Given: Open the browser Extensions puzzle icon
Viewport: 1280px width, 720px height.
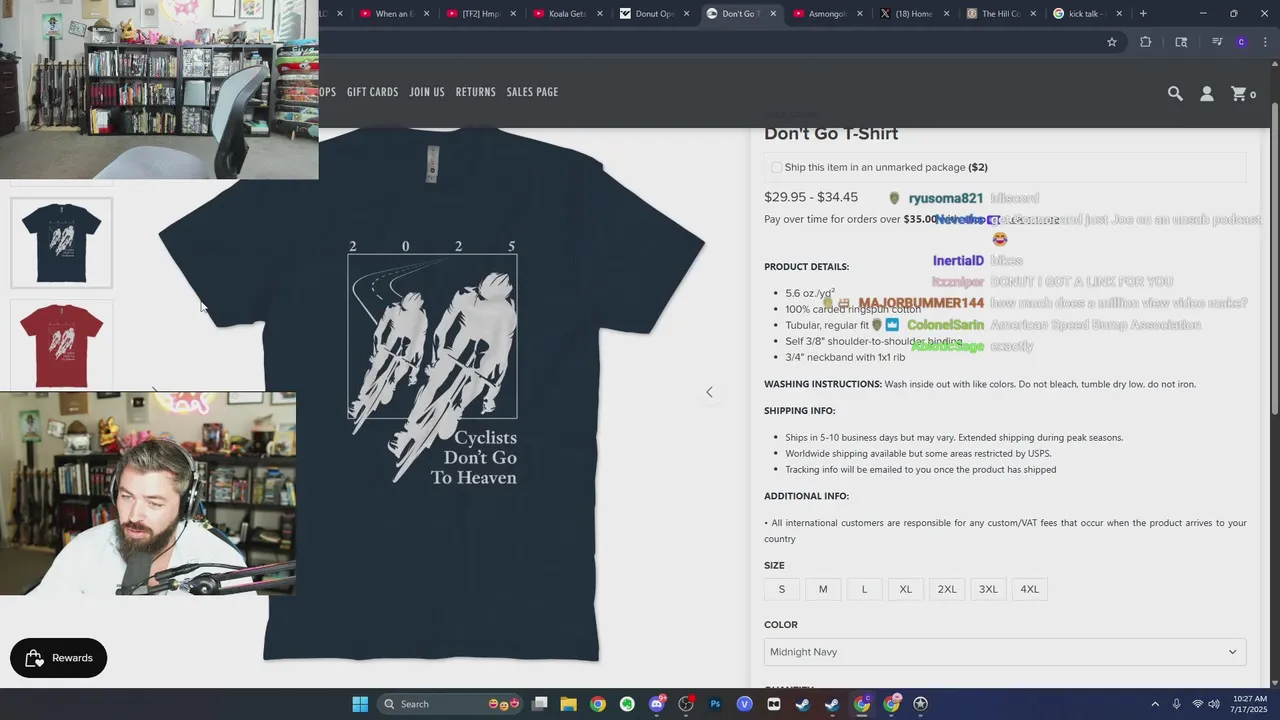Looking at the screenshot, I should pyautogui.click(x=1146, y=42).
